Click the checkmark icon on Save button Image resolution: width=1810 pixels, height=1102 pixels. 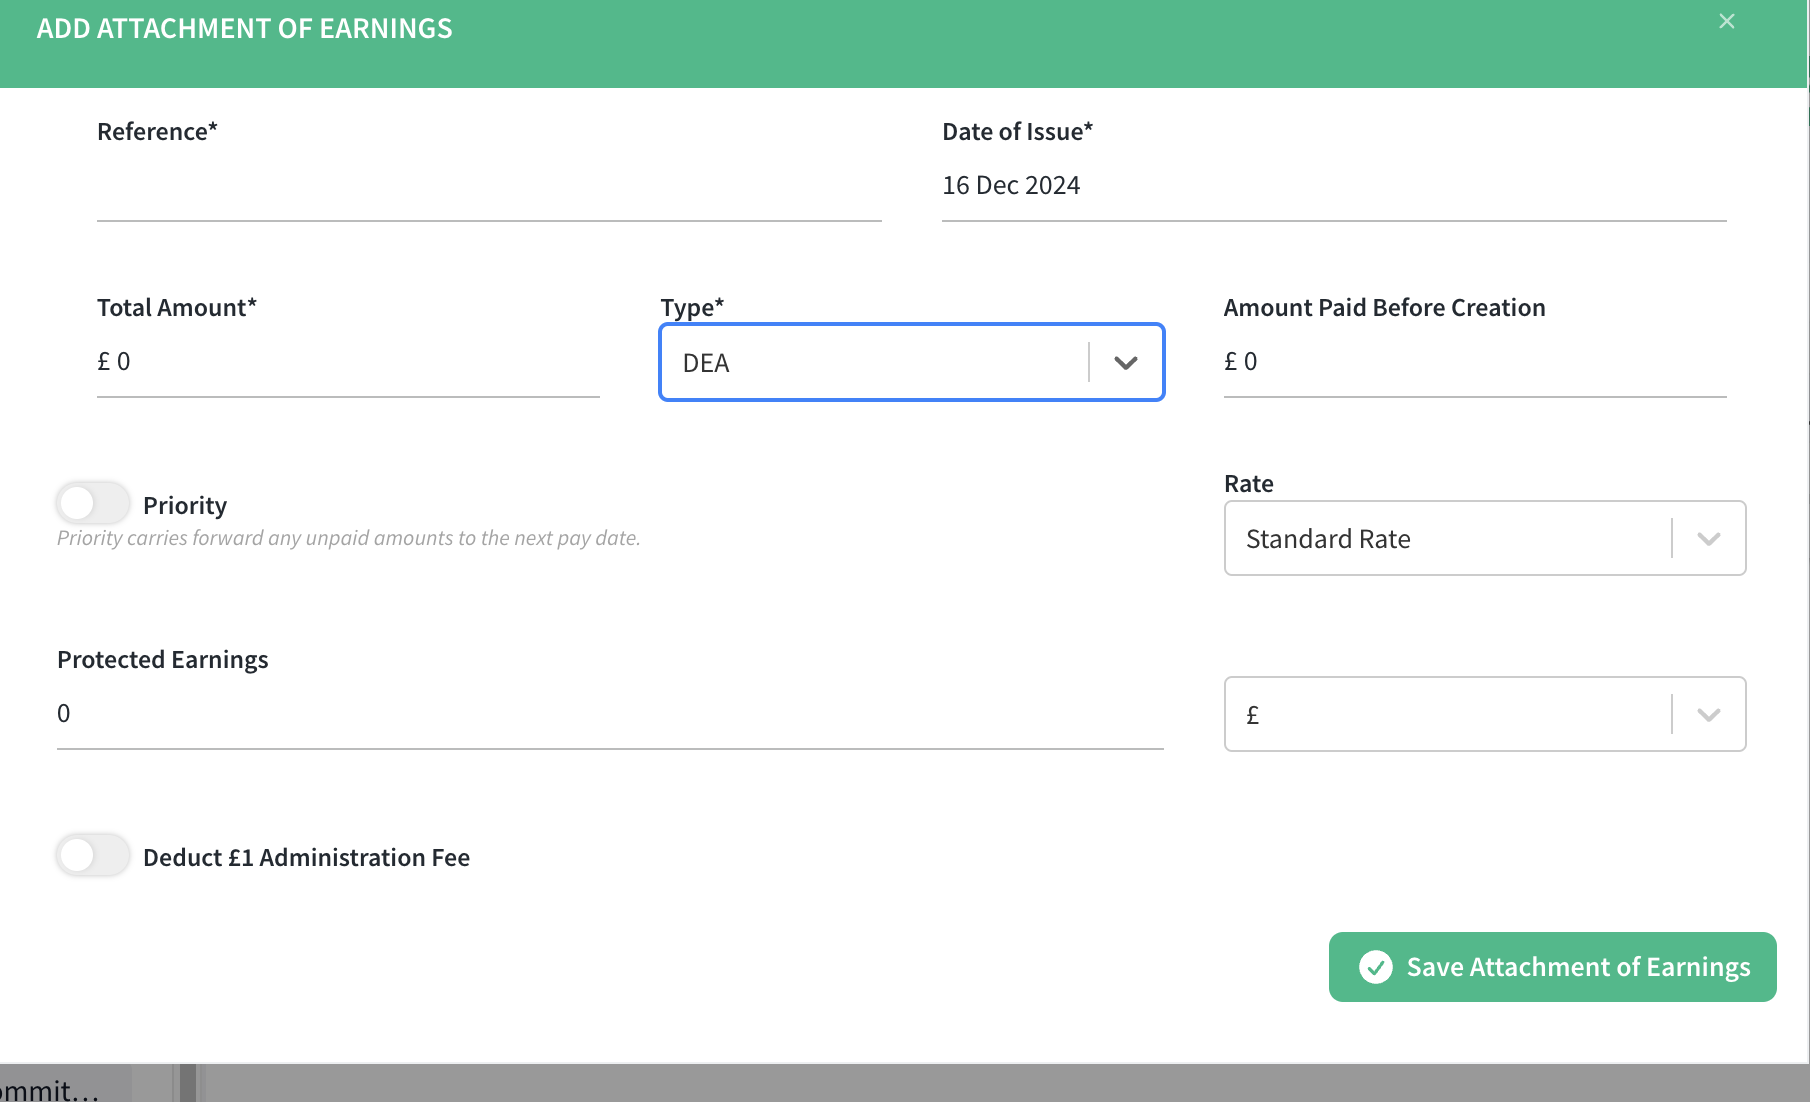(1375, 967)
